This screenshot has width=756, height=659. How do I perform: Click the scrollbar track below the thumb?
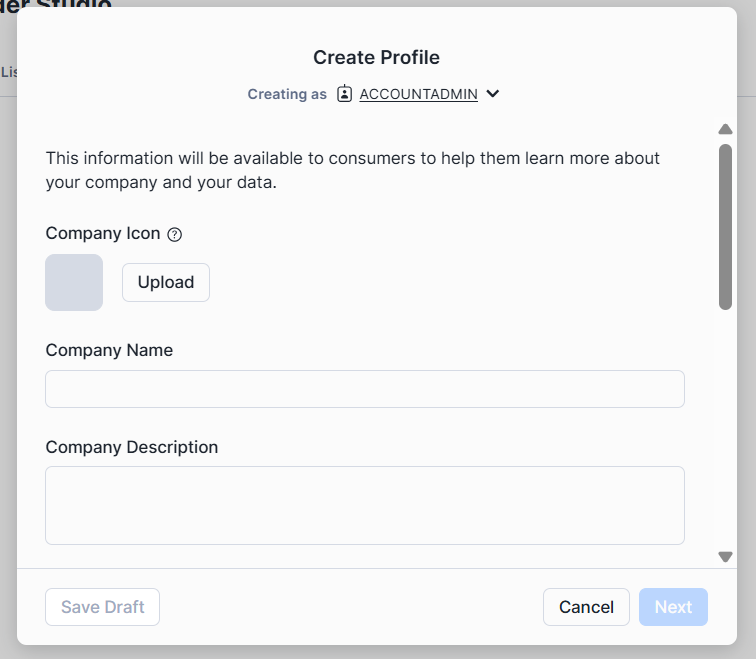click(726, 430)
